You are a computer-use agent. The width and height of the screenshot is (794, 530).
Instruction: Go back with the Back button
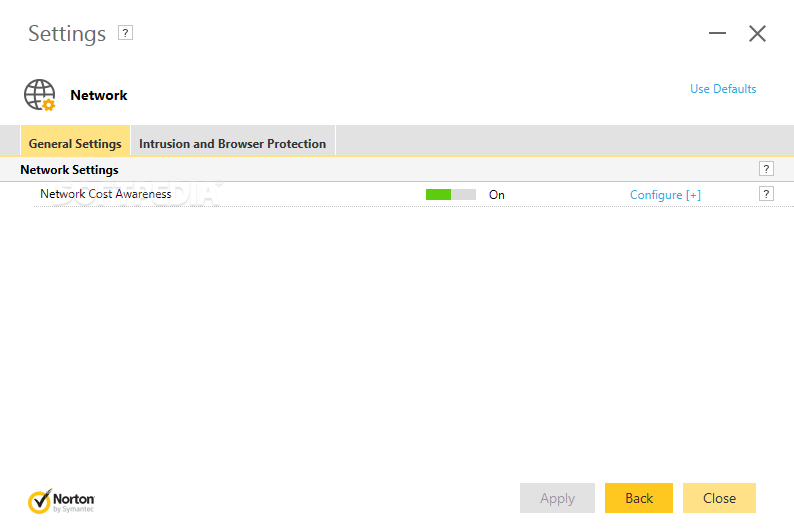[638, 498]
